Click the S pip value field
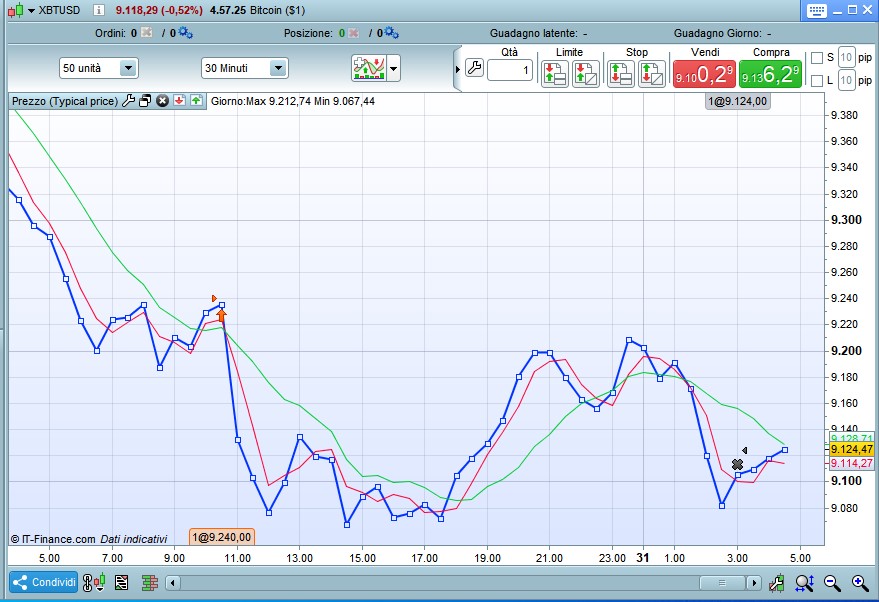This screenshot has height=602, width=879. pos(846,57)
